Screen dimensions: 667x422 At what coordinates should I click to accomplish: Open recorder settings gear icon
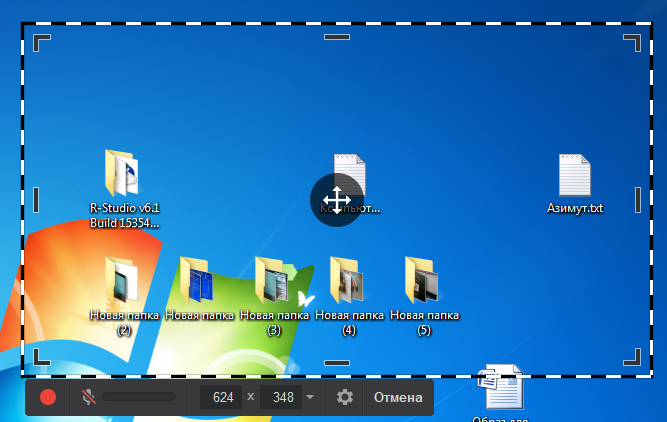(345, 397)
